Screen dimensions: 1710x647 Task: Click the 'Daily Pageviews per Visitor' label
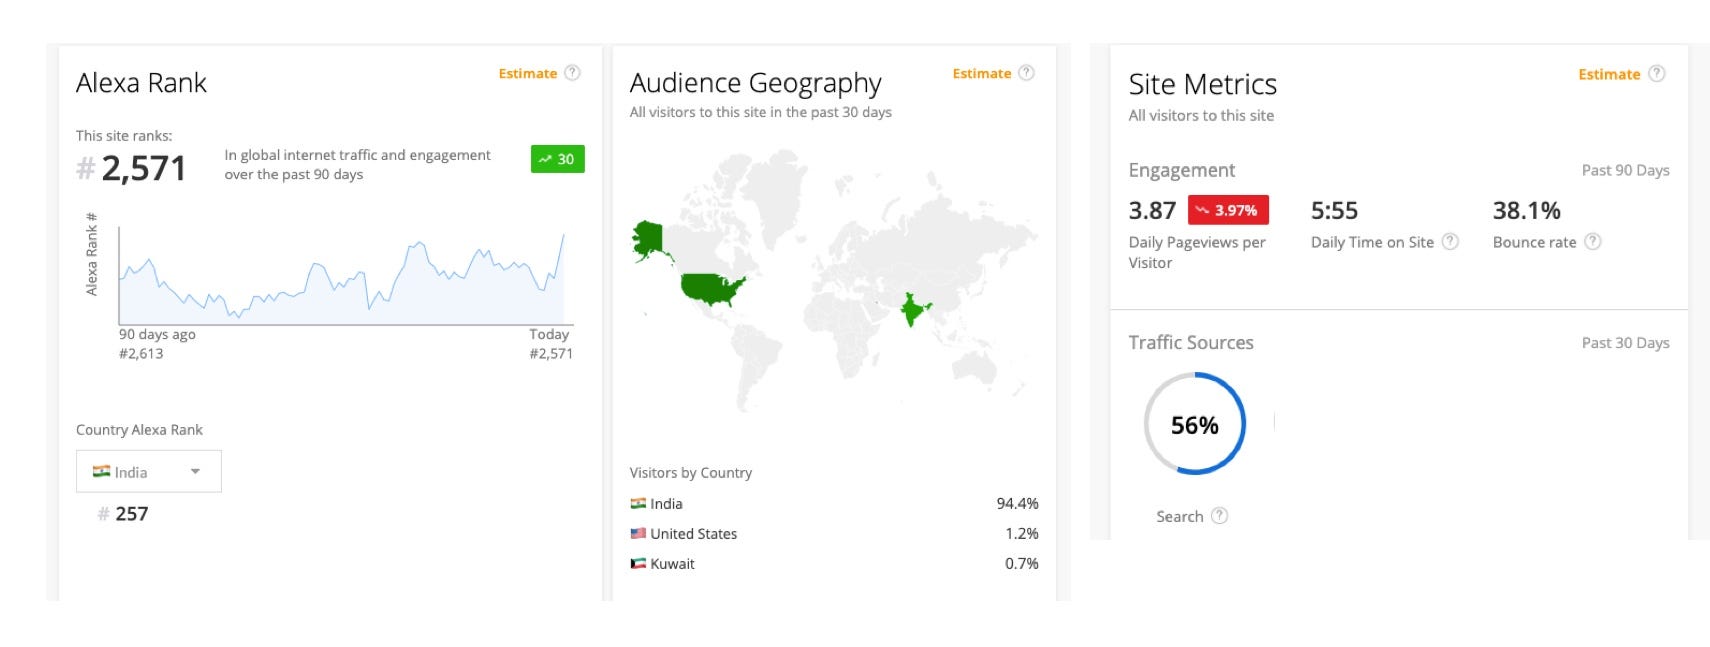tap(1197, 252)
